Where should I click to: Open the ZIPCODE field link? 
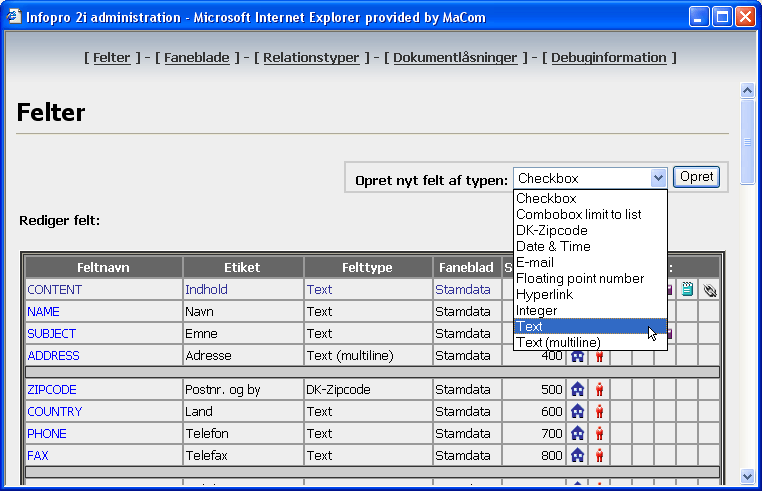pyautogui.click(x=52, y=389)
